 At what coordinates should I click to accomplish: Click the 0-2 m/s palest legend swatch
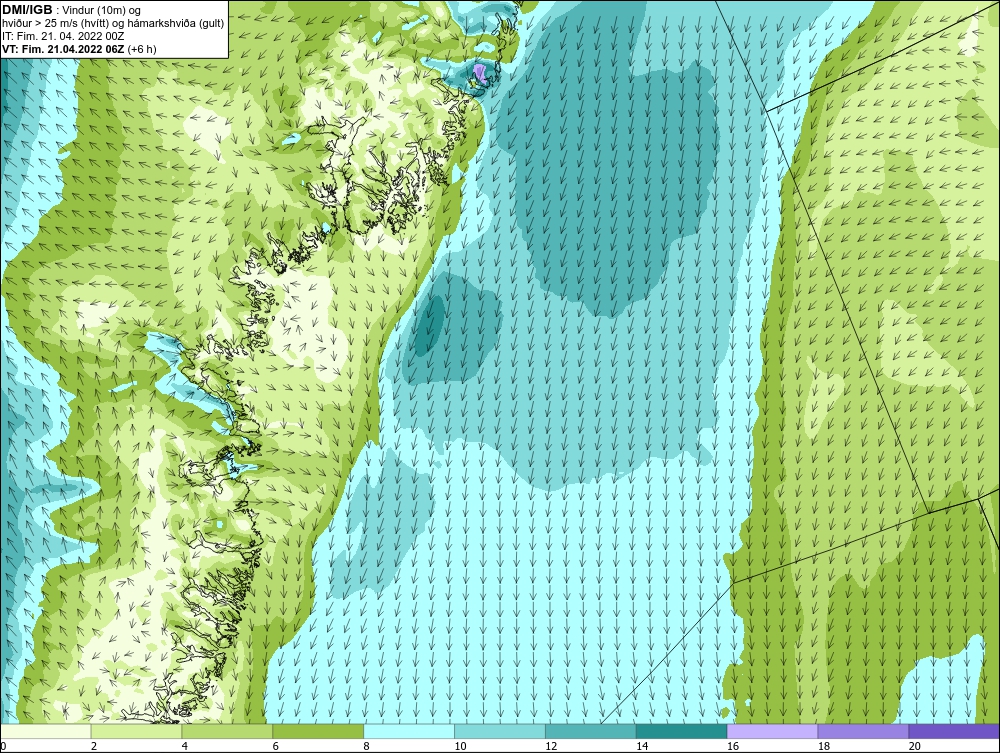coord(46,731)
